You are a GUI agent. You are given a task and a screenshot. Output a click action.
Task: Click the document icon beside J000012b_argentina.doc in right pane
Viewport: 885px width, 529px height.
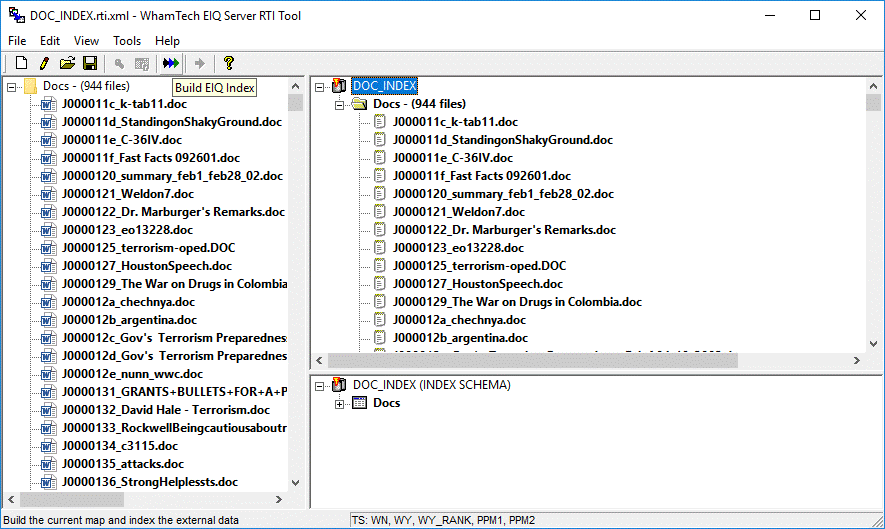pyautogui.click(x=380, y=338)
